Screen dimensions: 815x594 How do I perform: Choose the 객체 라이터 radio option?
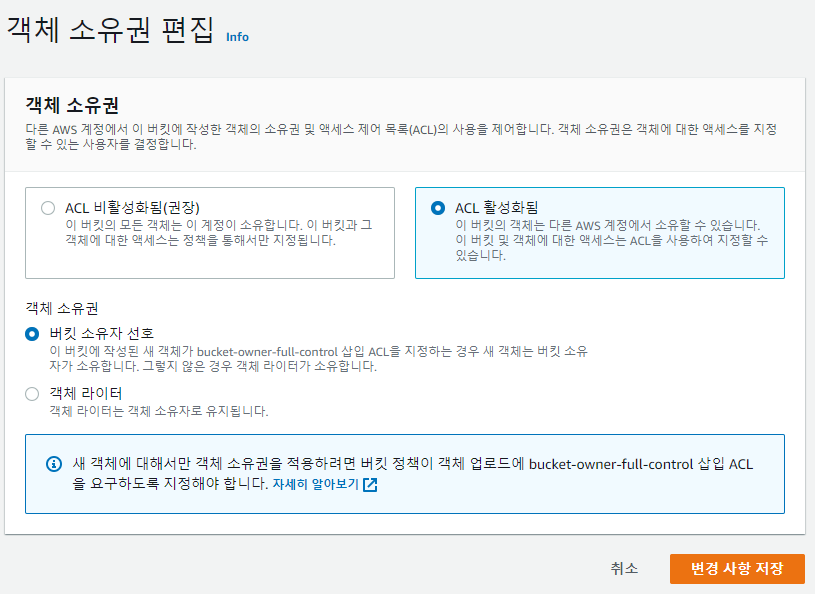(x=32, y=394)
